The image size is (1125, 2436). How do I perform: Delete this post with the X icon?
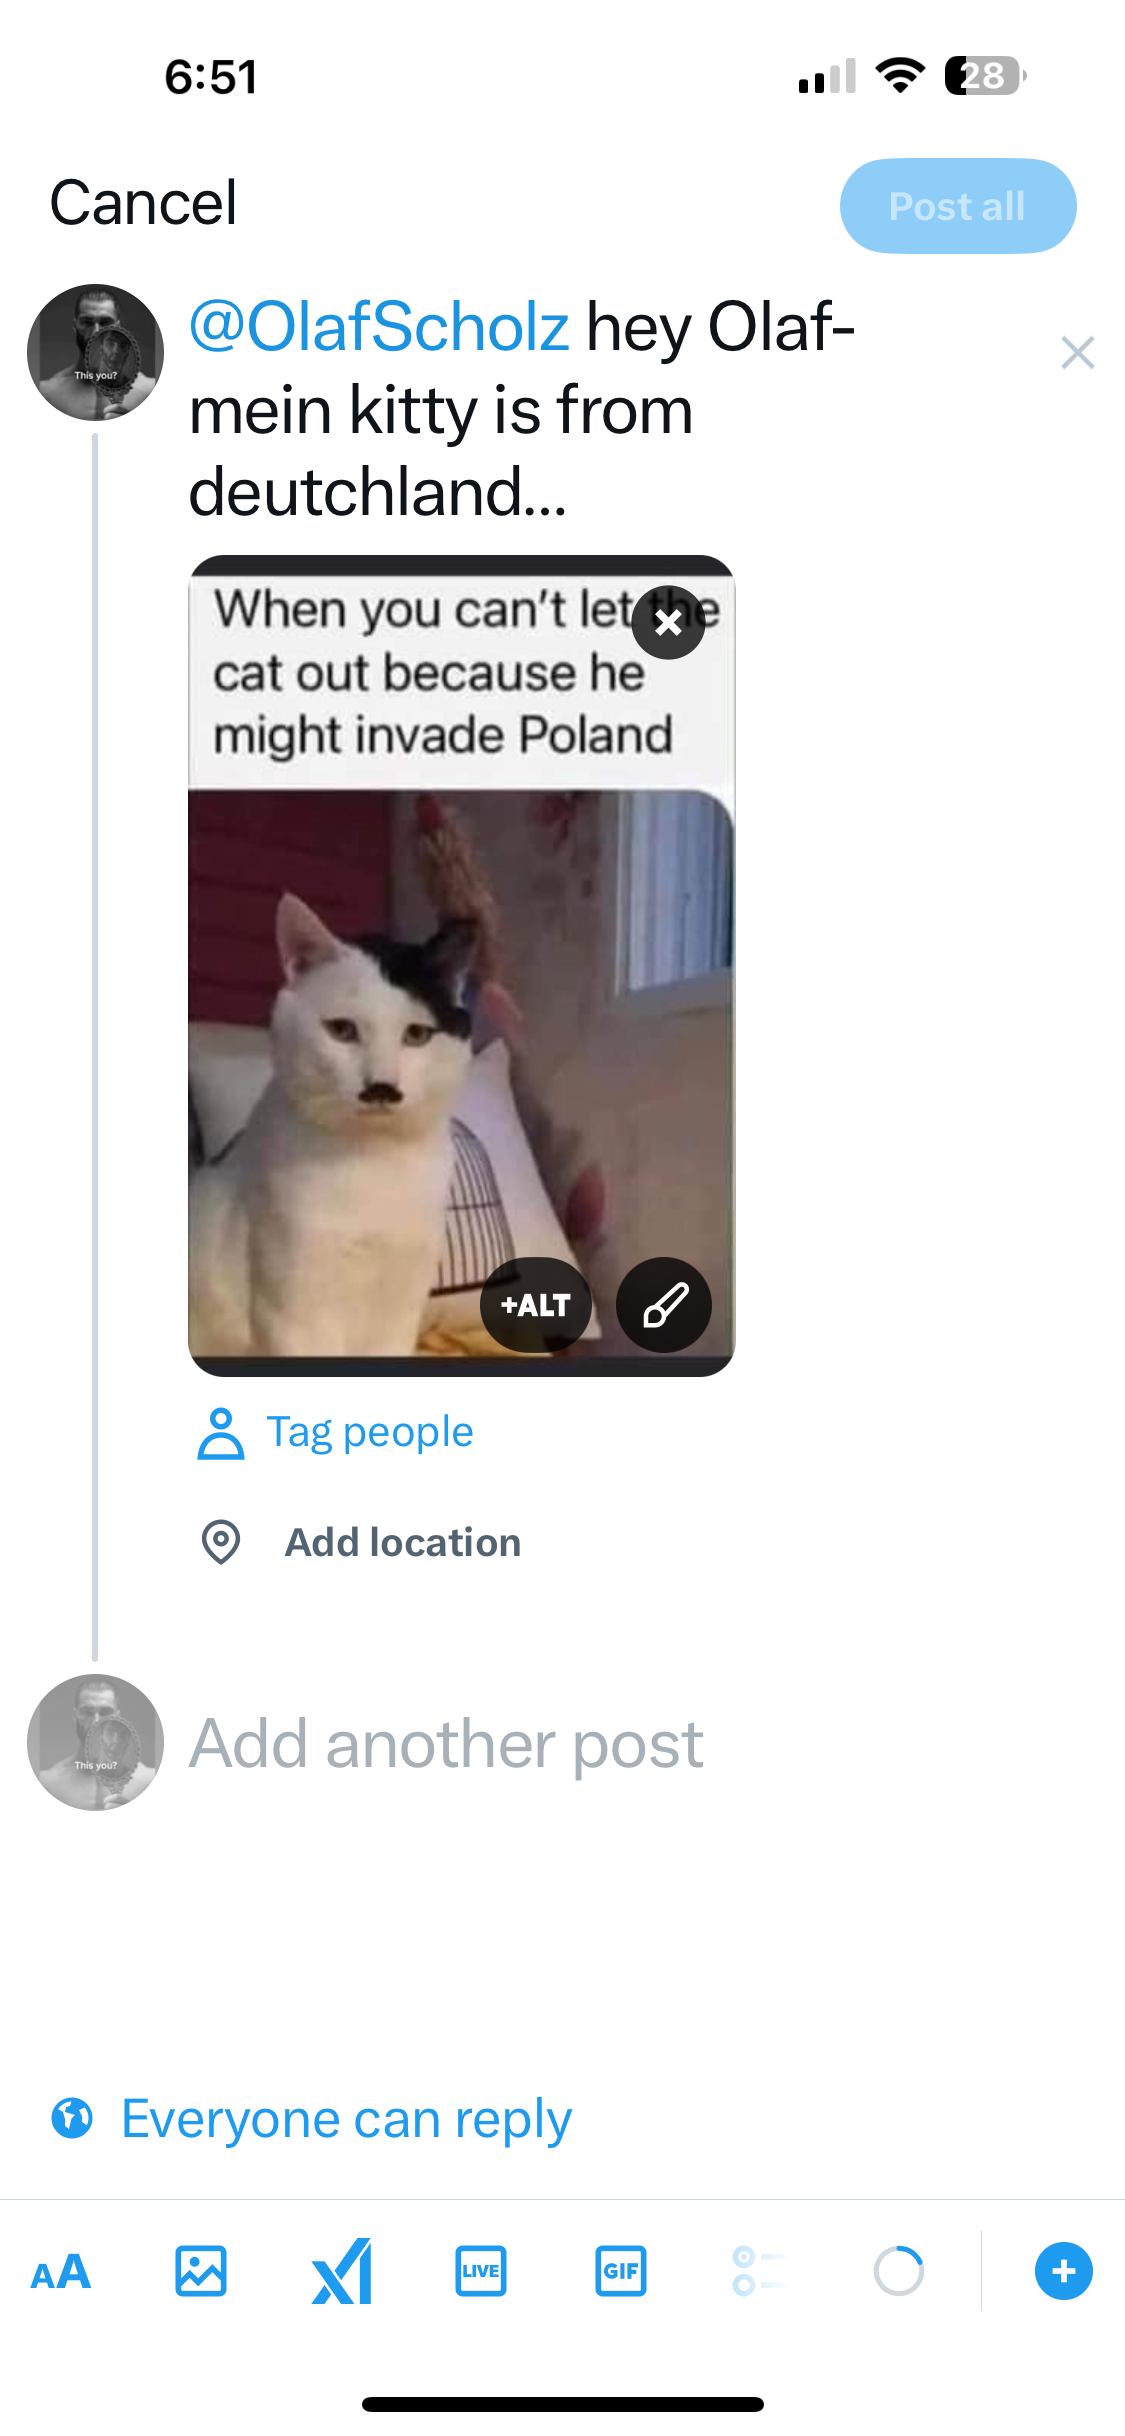pyautogui.click(x=1078, y=352)
